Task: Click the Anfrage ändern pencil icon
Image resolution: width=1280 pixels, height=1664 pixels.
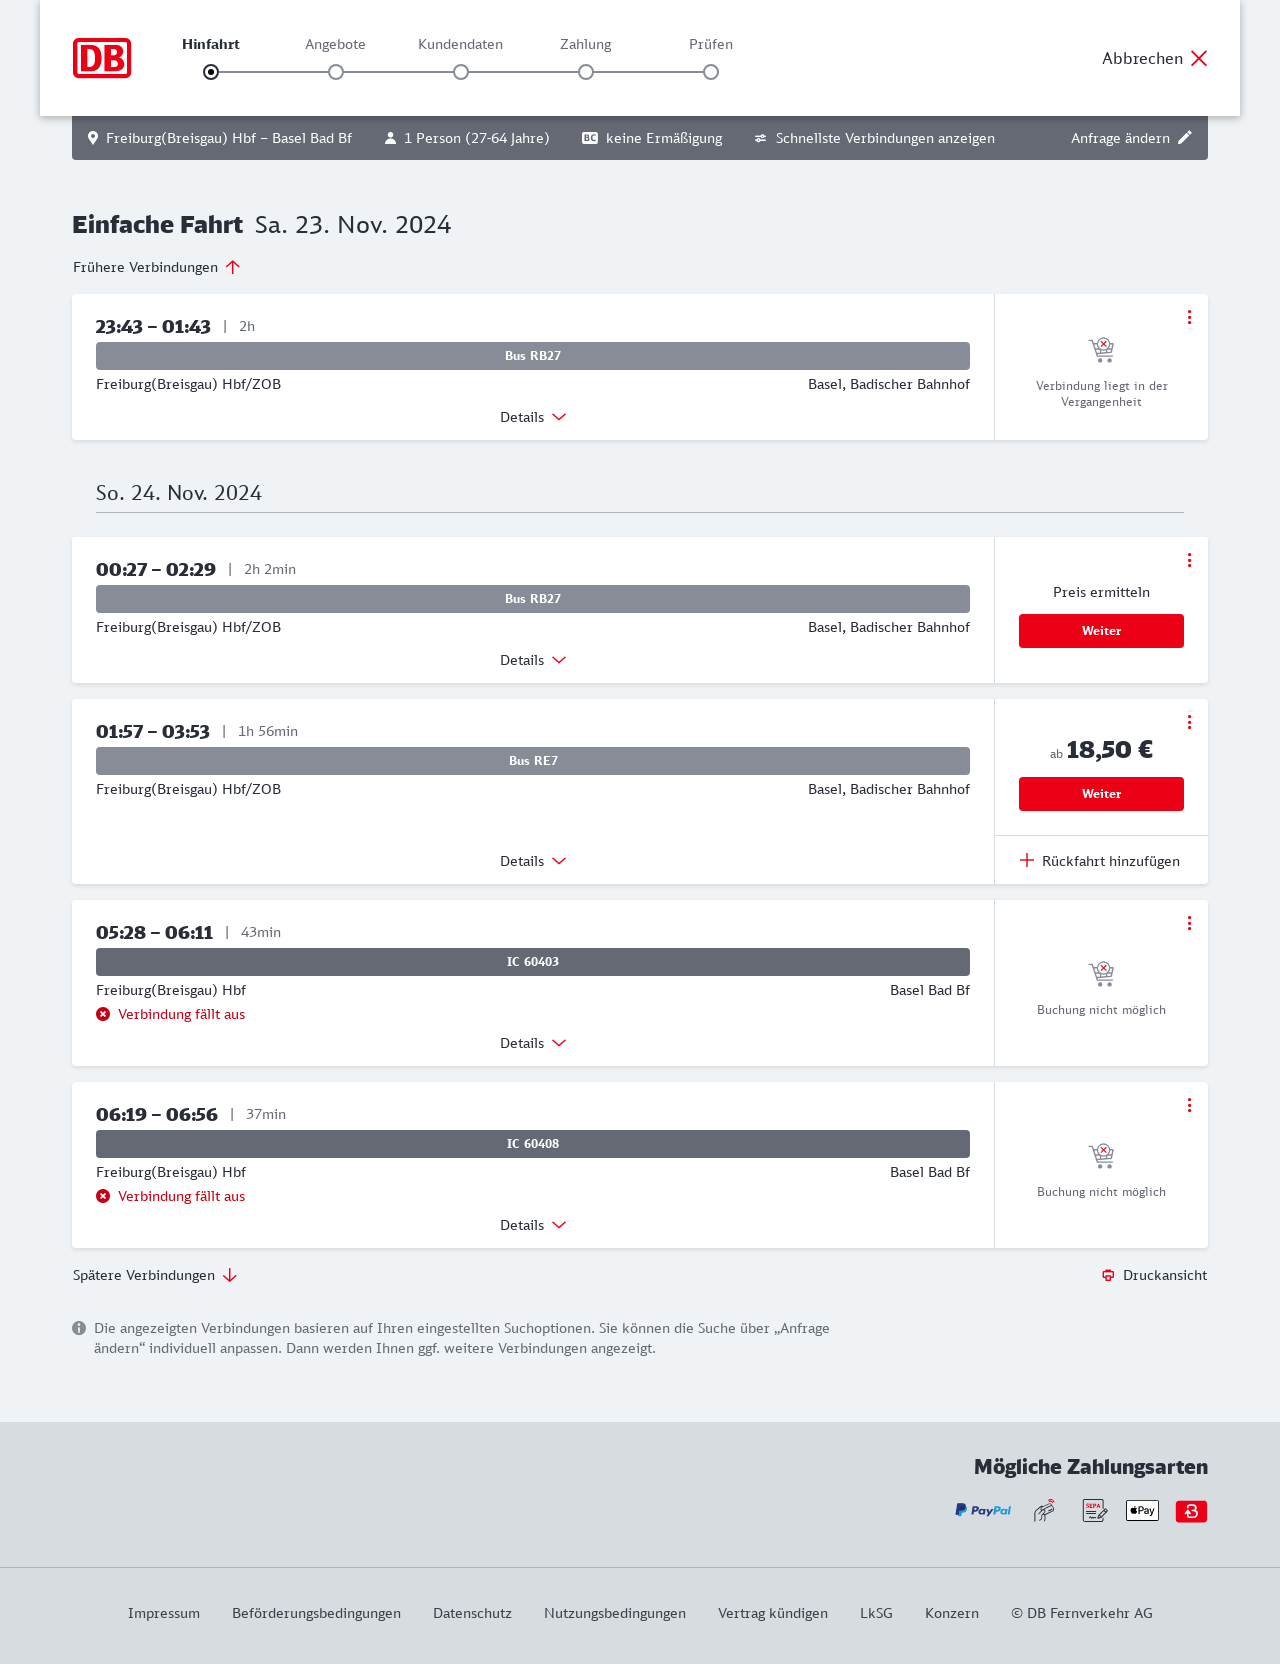Action: pyautogui.click(x=1185, y=138)
